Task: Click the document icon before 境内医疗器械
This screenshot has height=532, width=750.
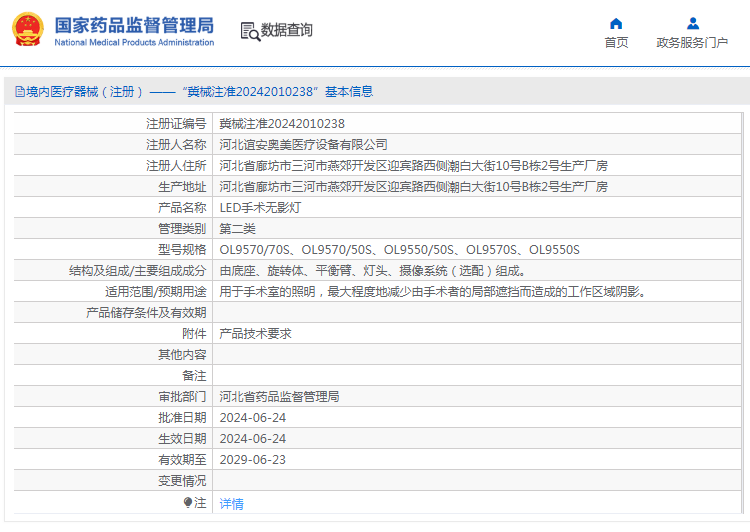Action: coord(20,91)
